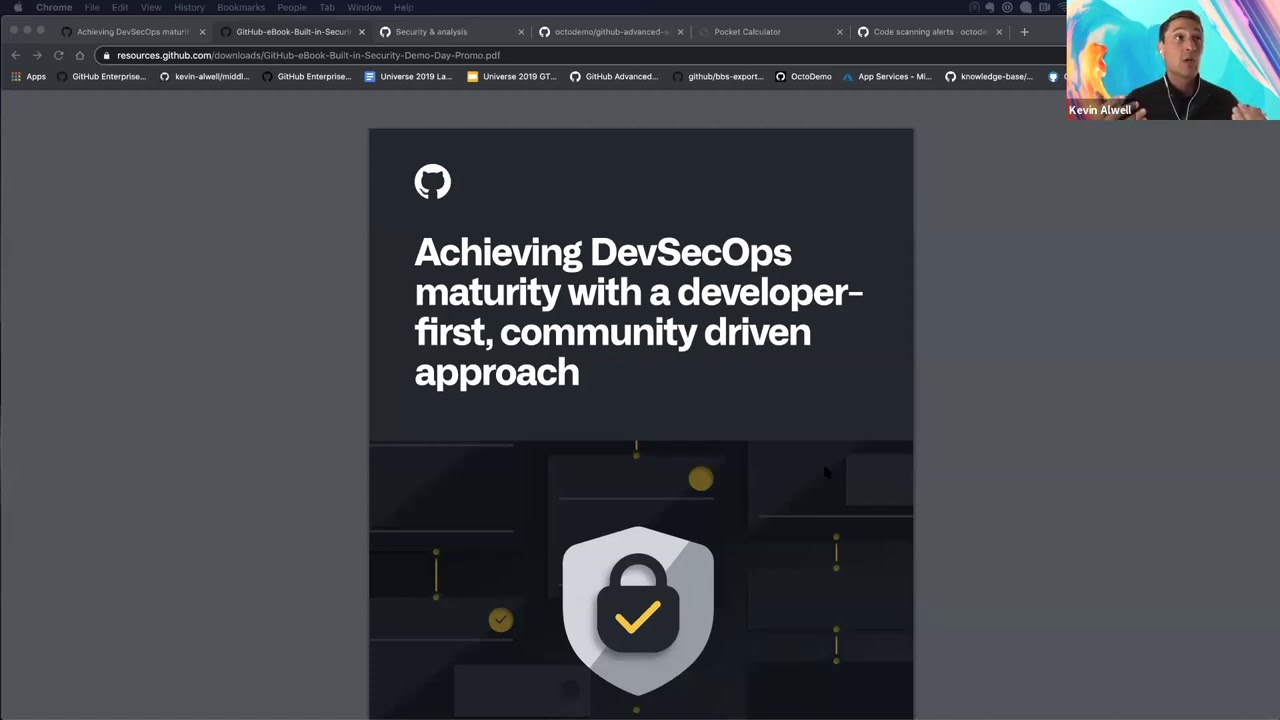Click GitHub Octocat logo on PDF cover
The height and width of the screenshot is (720, 1280).
(x=433, y=182)
